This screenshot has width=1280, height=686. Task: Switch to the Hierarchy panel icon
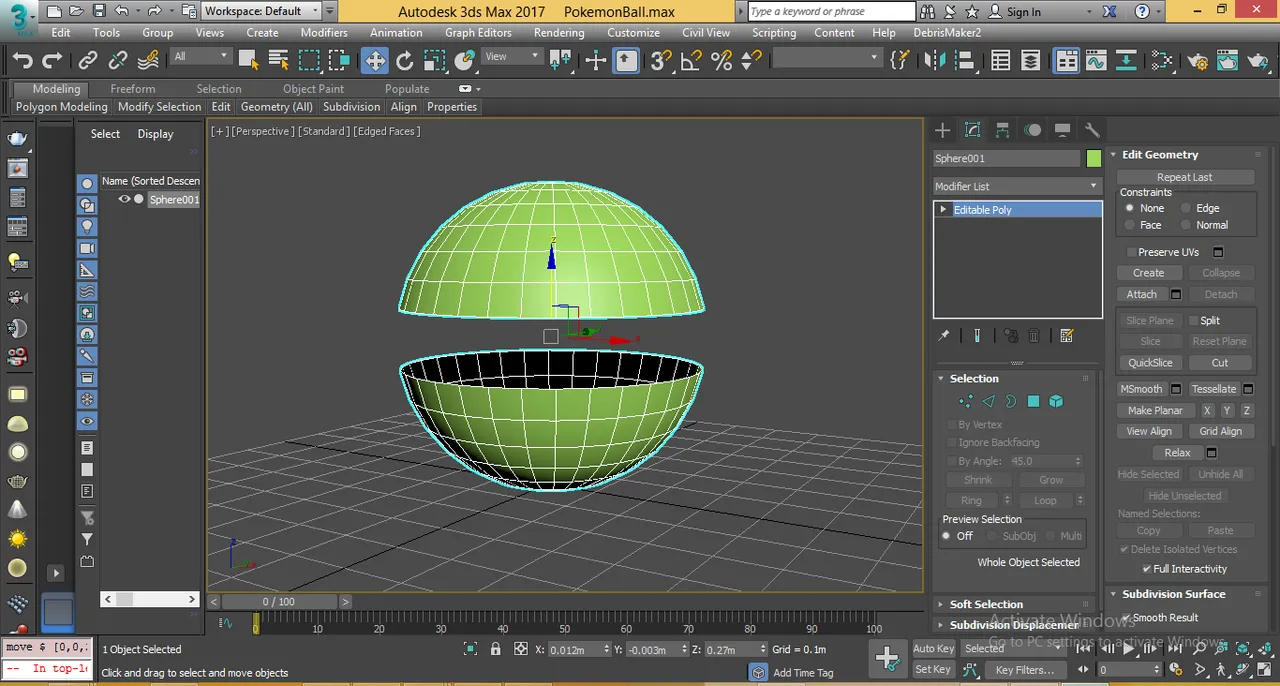click(x=1002, y=130)
